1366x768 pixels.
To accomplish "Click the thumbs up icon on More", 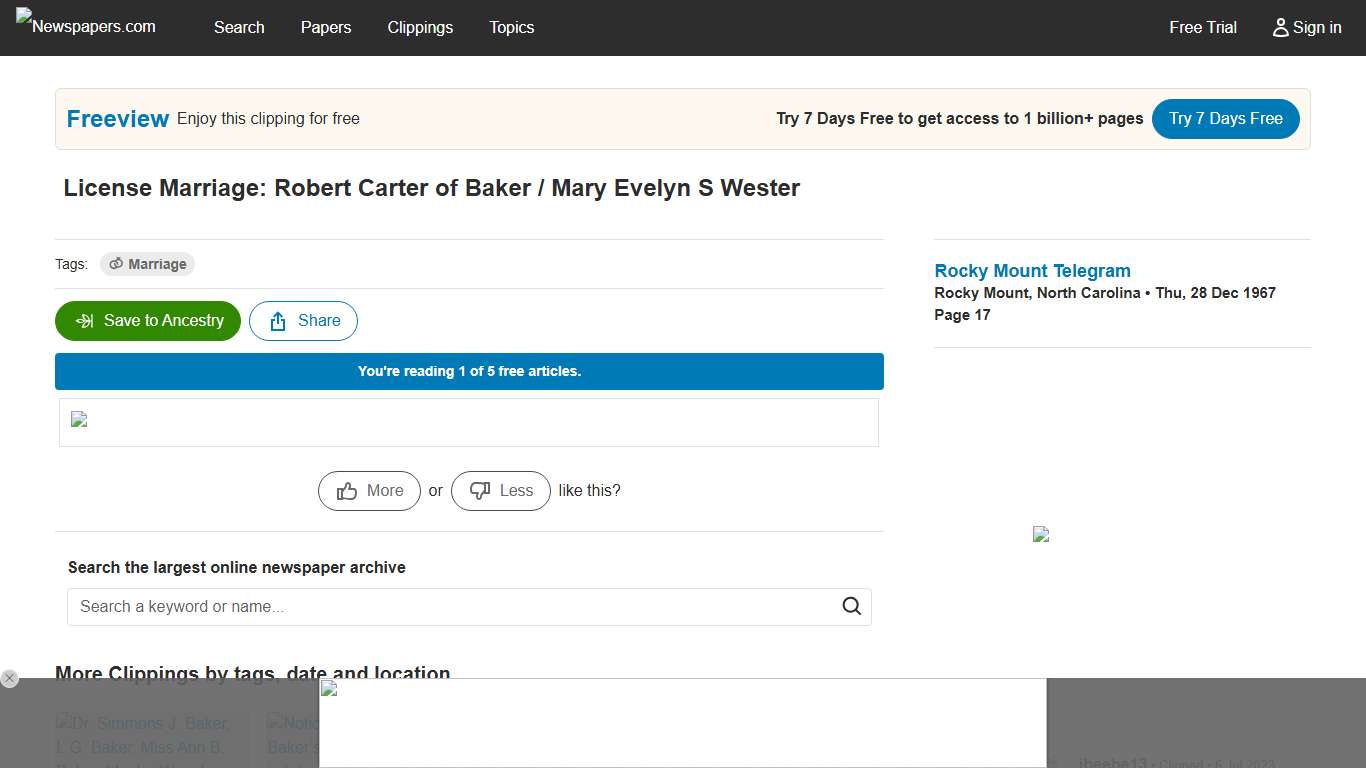I will coord(347,490).
